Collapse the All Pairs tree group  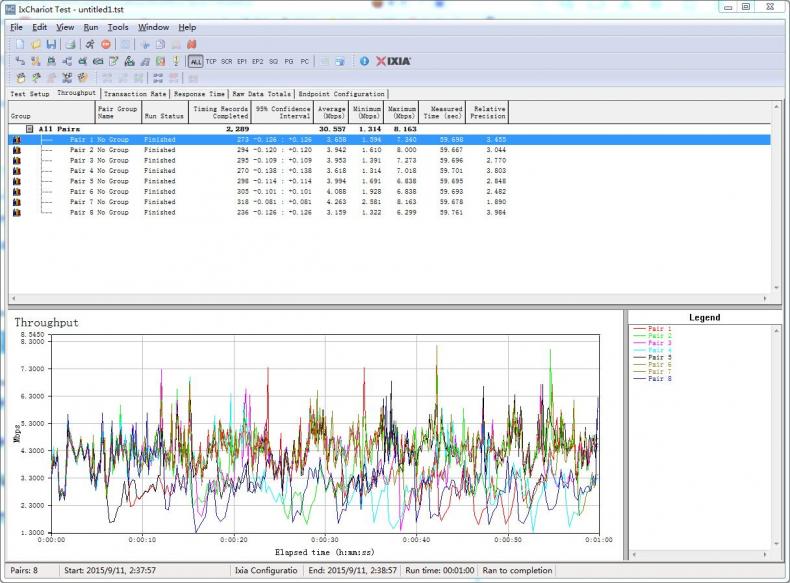click(x=30, y=129)
